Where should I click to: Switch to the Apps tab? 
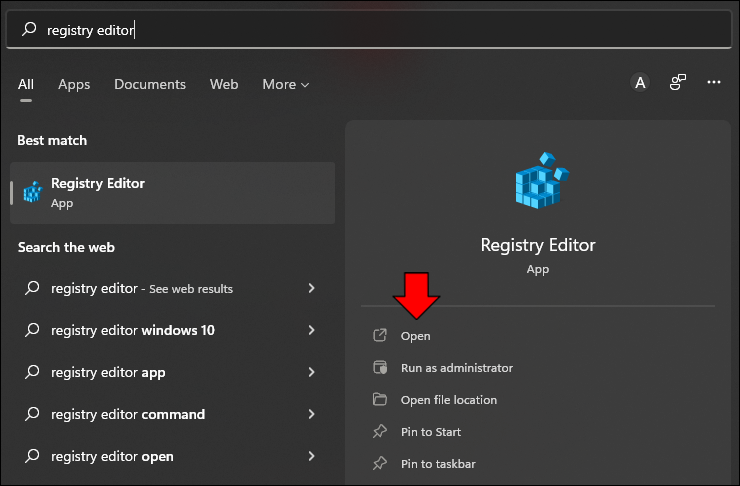click(x=74, y=85)
